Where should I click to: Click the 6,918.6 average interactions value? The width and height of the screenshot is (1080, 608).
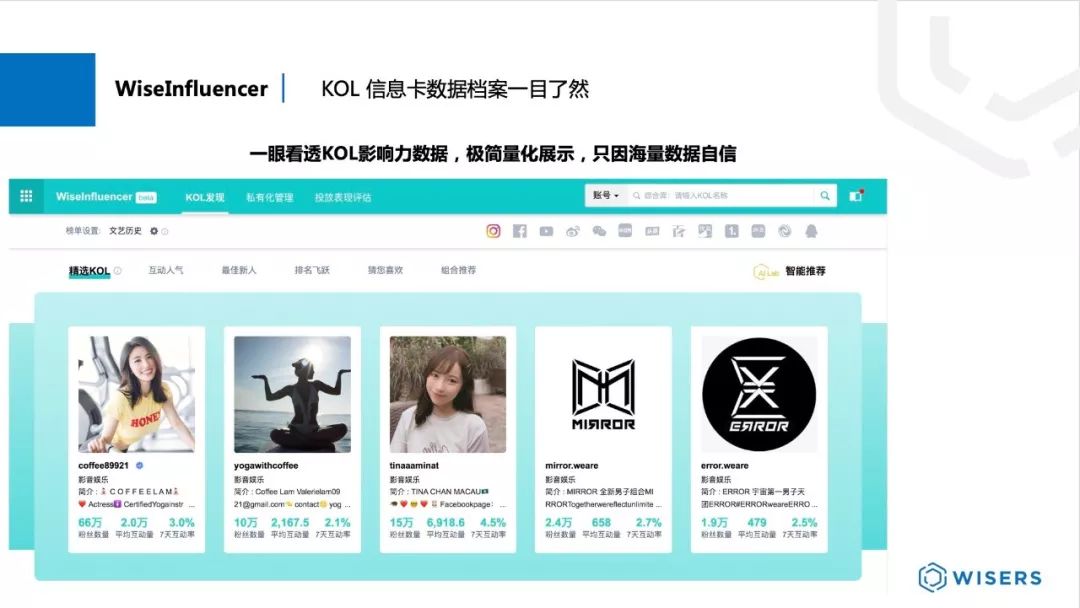click(x=446, y=523)
